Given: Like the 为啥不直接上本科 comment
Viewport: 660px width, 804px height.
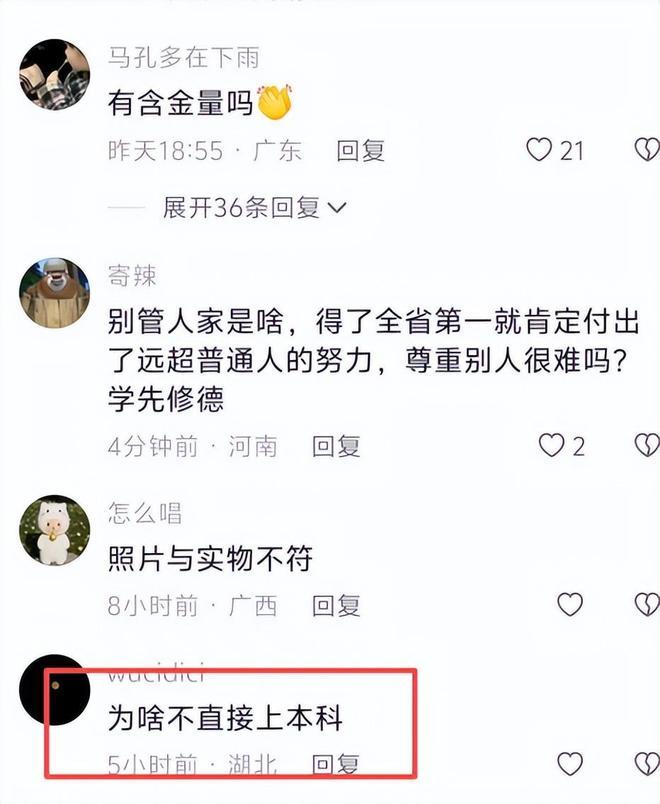Looking at the screenshot, I should point(570,764).
